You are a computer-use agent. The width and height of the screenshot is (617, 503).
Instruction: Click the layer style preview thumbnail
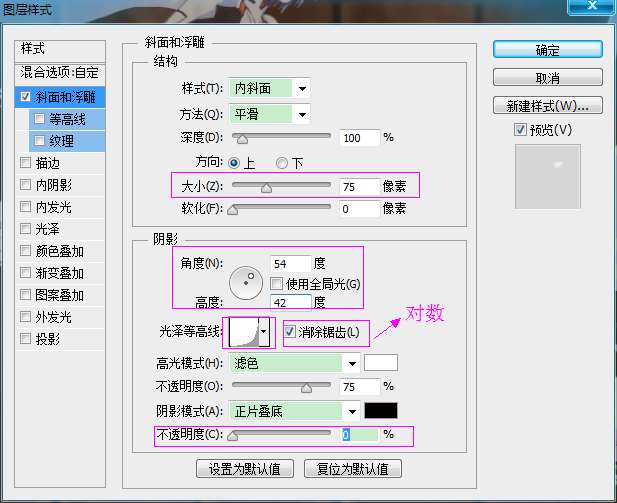tap(554, 176)
